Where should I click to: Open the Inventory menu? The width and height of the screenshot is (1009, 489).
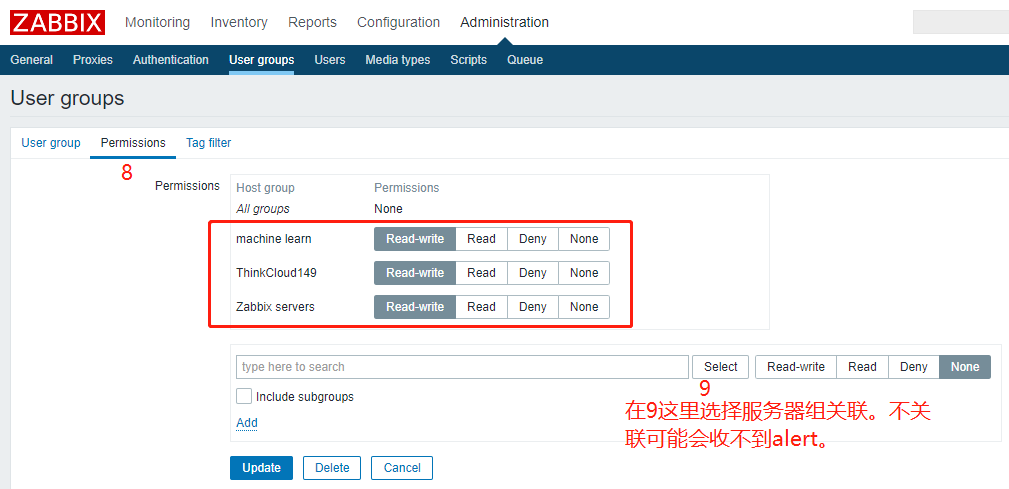239,23
